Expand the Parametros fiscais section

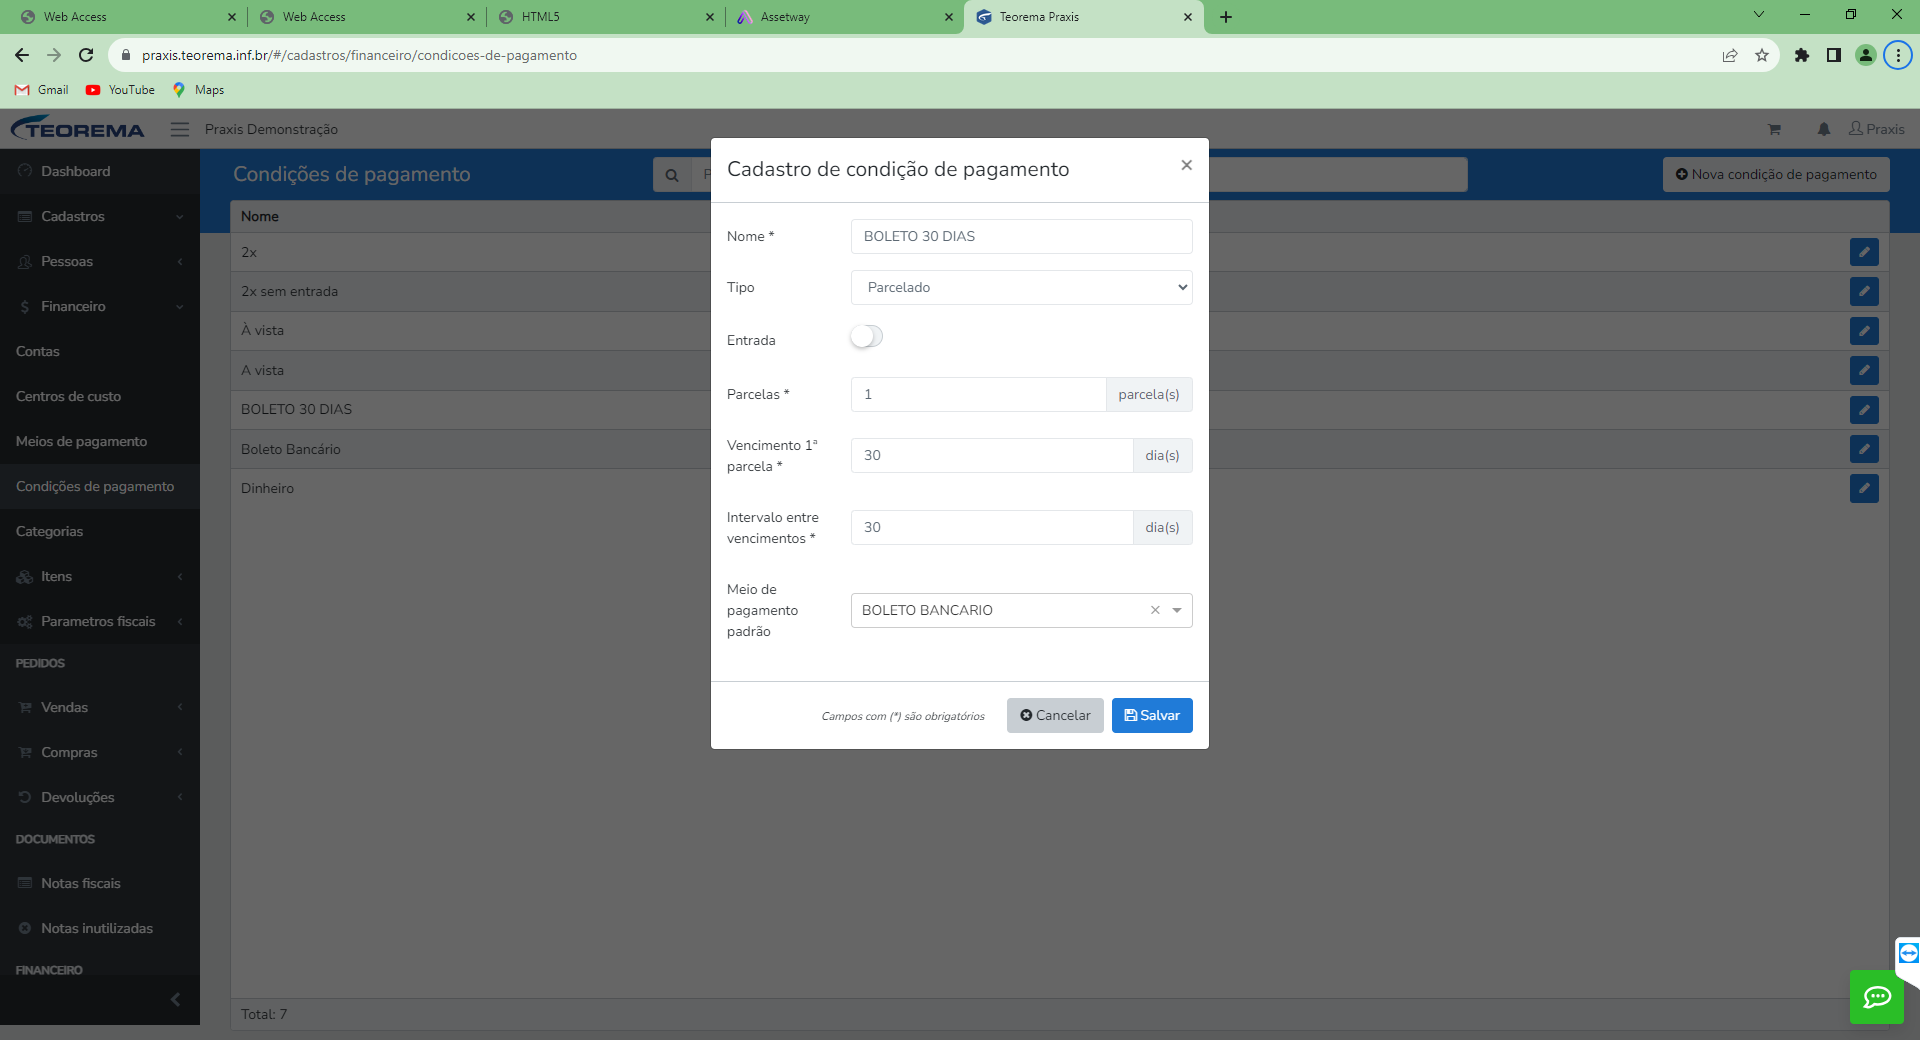[x=100, y=621]
